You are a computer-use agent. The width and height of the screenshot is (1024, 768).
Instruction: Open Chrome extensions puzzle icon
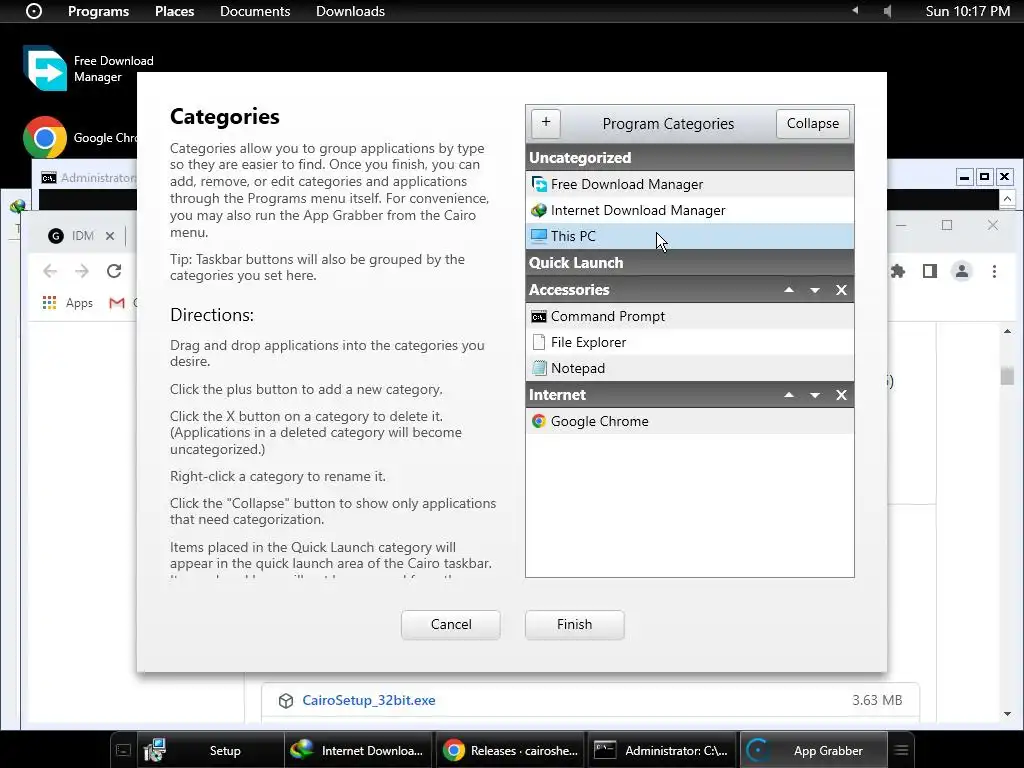(x=898, y=271)
